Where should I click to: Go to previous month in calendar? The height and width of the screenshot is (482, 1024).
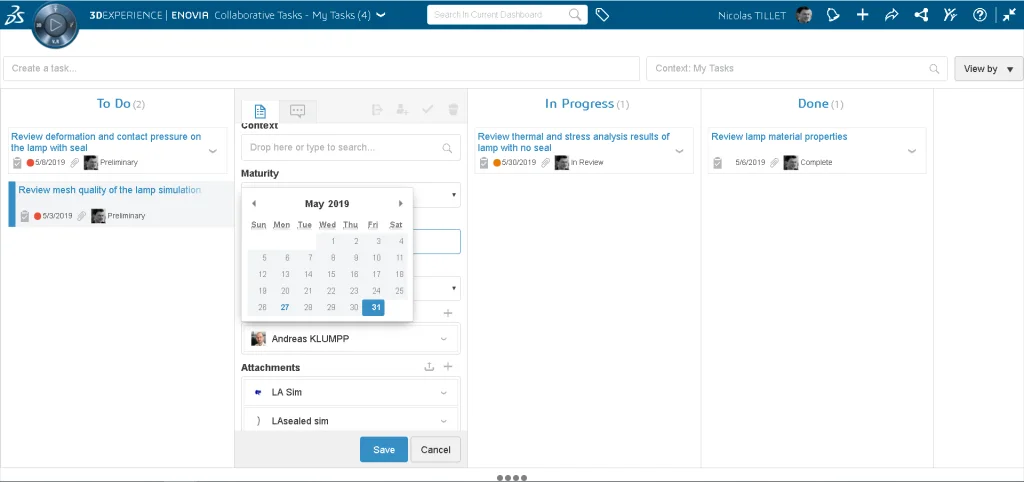pos(254,204)
